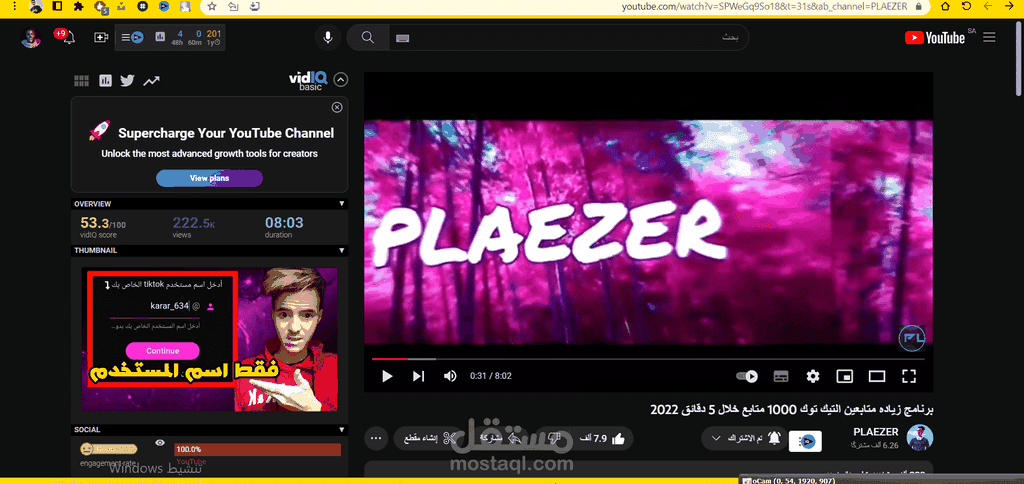Image resolution: width=1024 pixels, height=484 pixels.
Task: Open the YouTube notifications bell with +9 badge
Action: click(67, 37)
